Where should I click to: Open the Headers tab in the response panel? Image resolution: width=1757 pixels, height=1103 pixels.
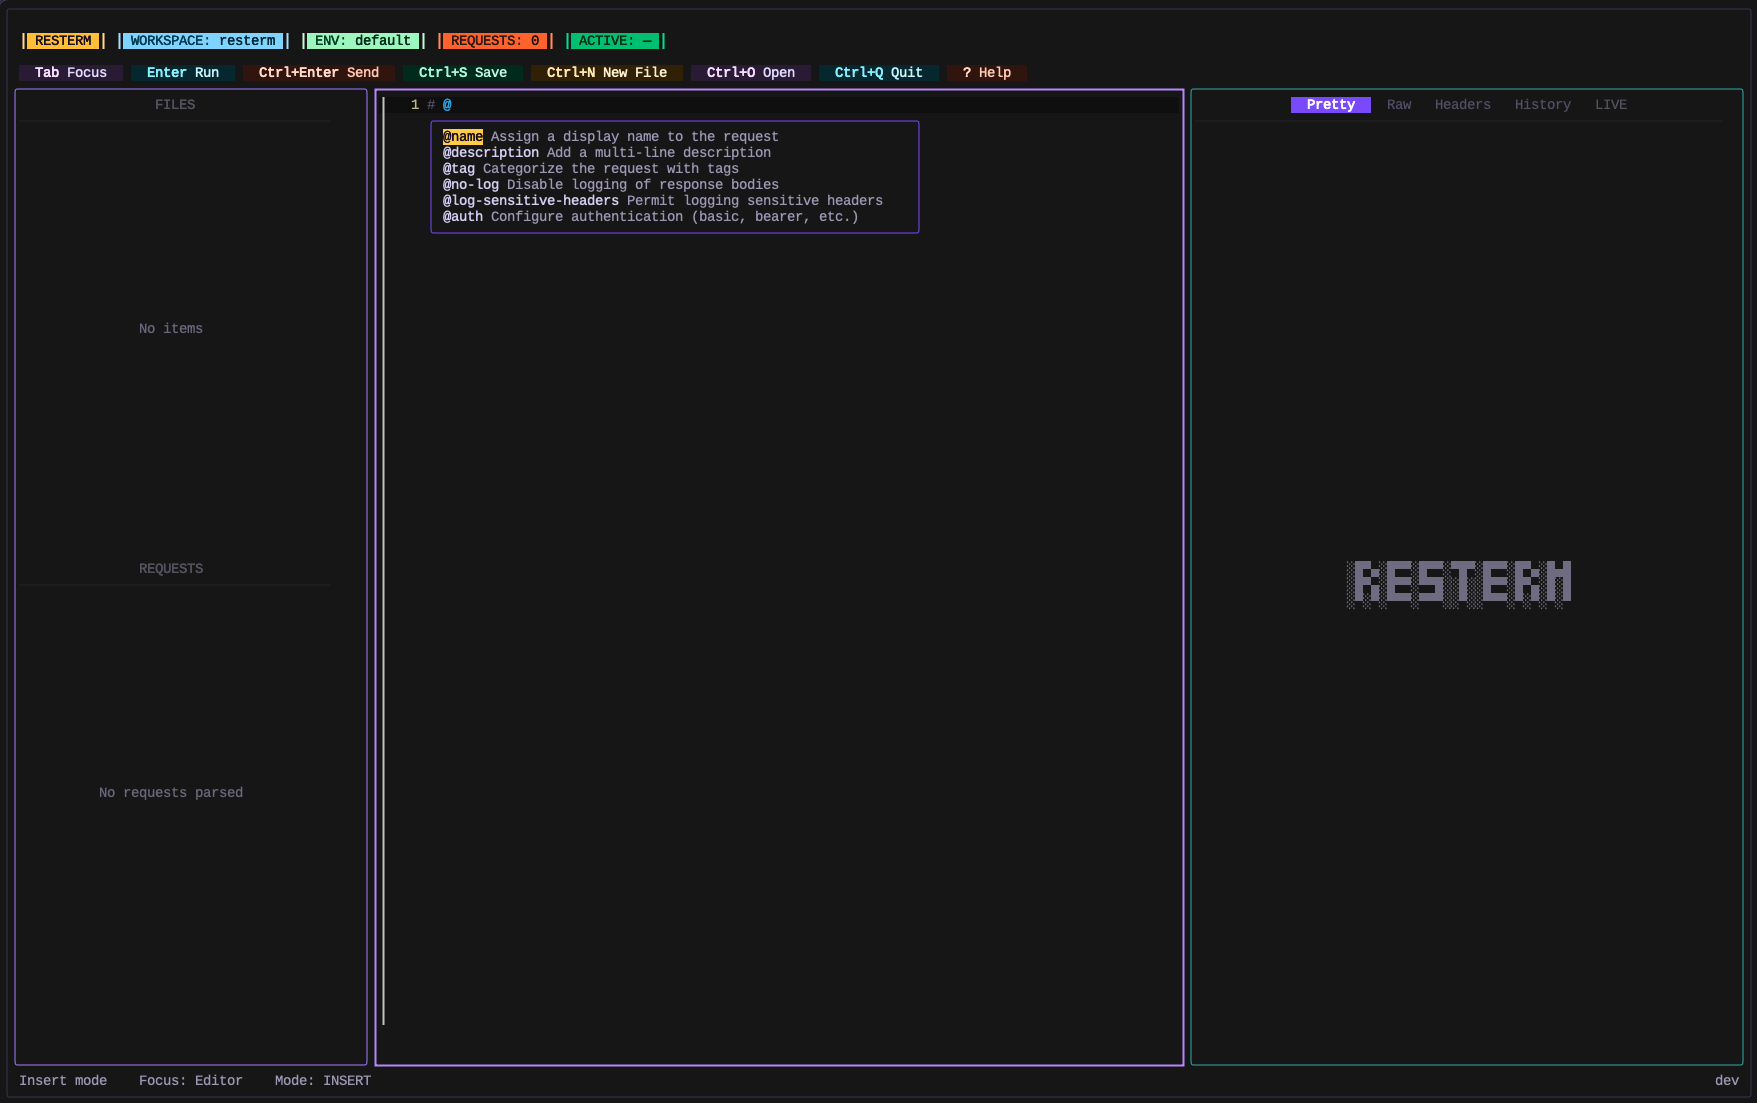(x=1462, y=104)
